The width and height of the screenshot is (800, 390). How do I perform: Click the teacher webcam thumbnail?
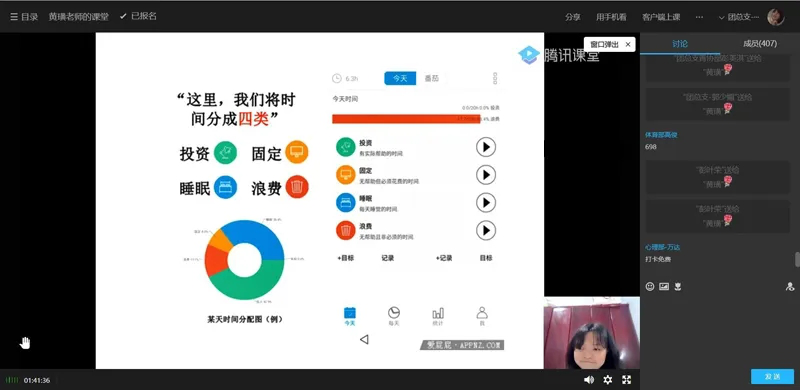point(591,333)
